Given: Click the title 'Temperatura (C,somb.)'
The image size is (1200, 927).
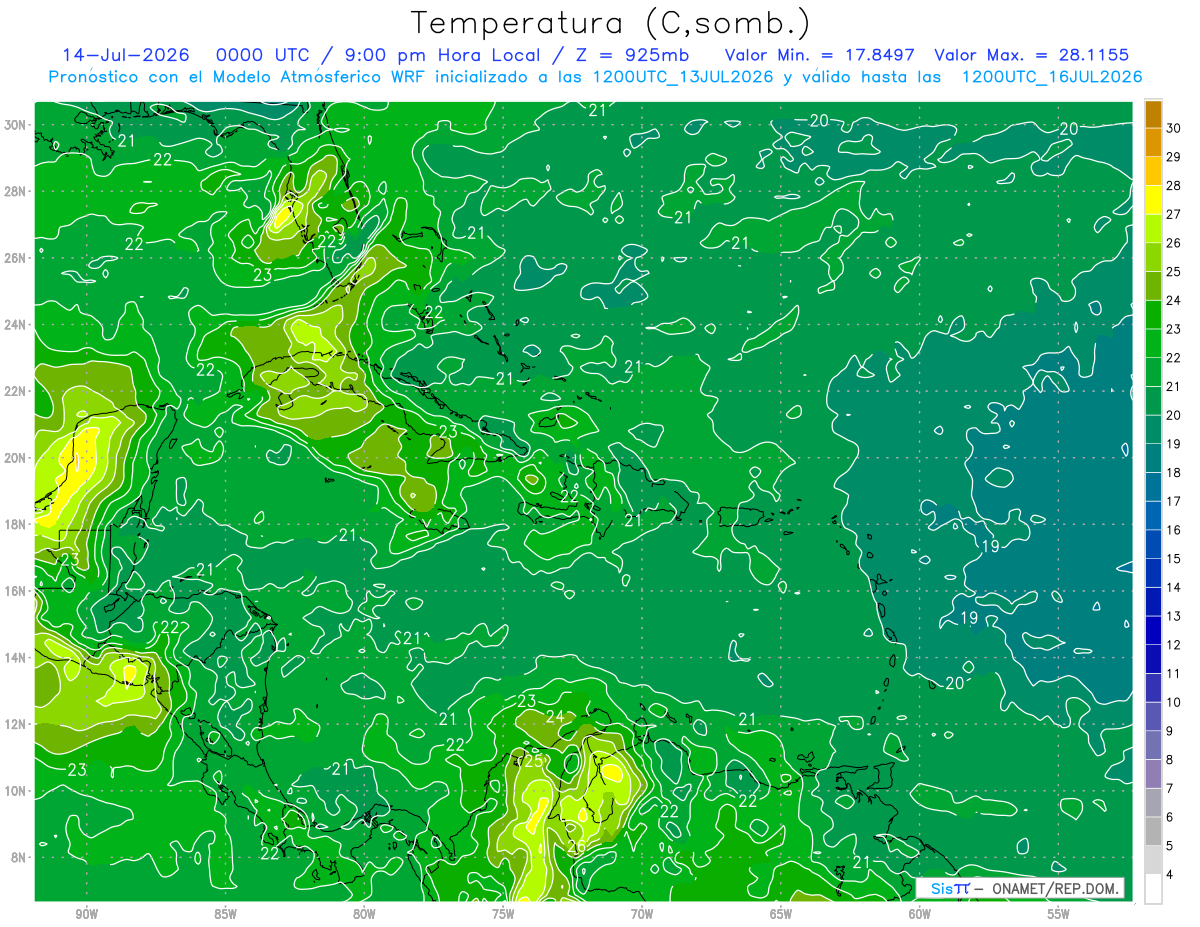Looking at the screenshot, I should point(610,23).
